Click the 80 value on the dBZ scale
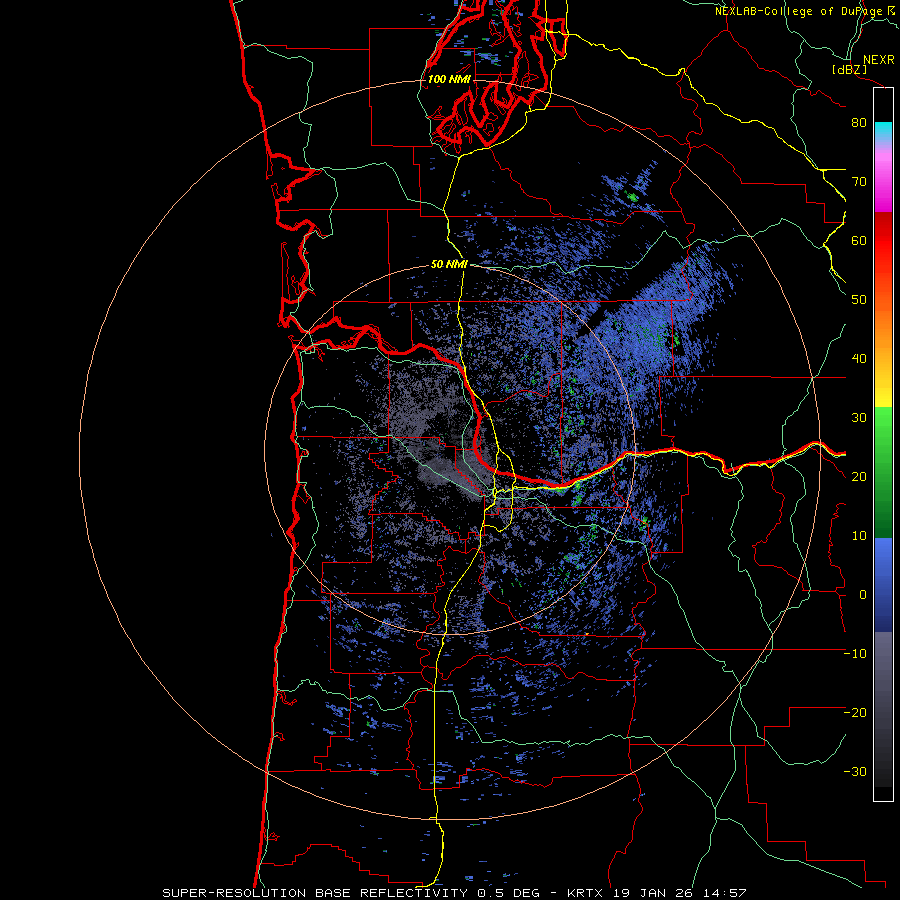Viewport: 900px width, 900px height. click(x=859, y=122)
